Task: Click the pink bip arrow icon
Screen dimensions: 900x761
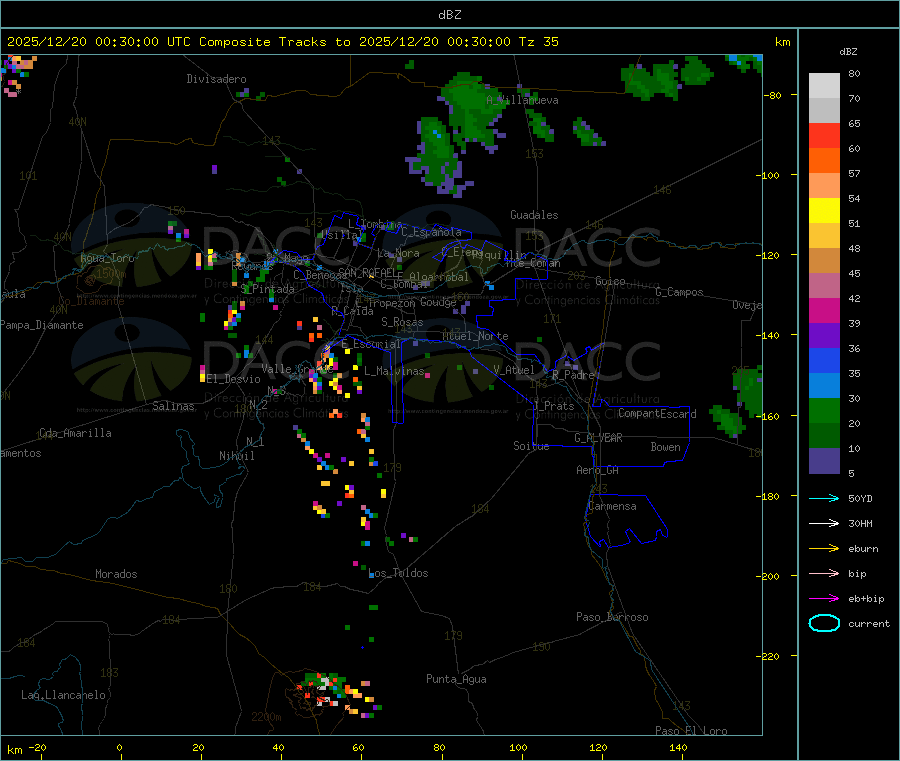Action: pyautogui.click(x=824, y=573)
